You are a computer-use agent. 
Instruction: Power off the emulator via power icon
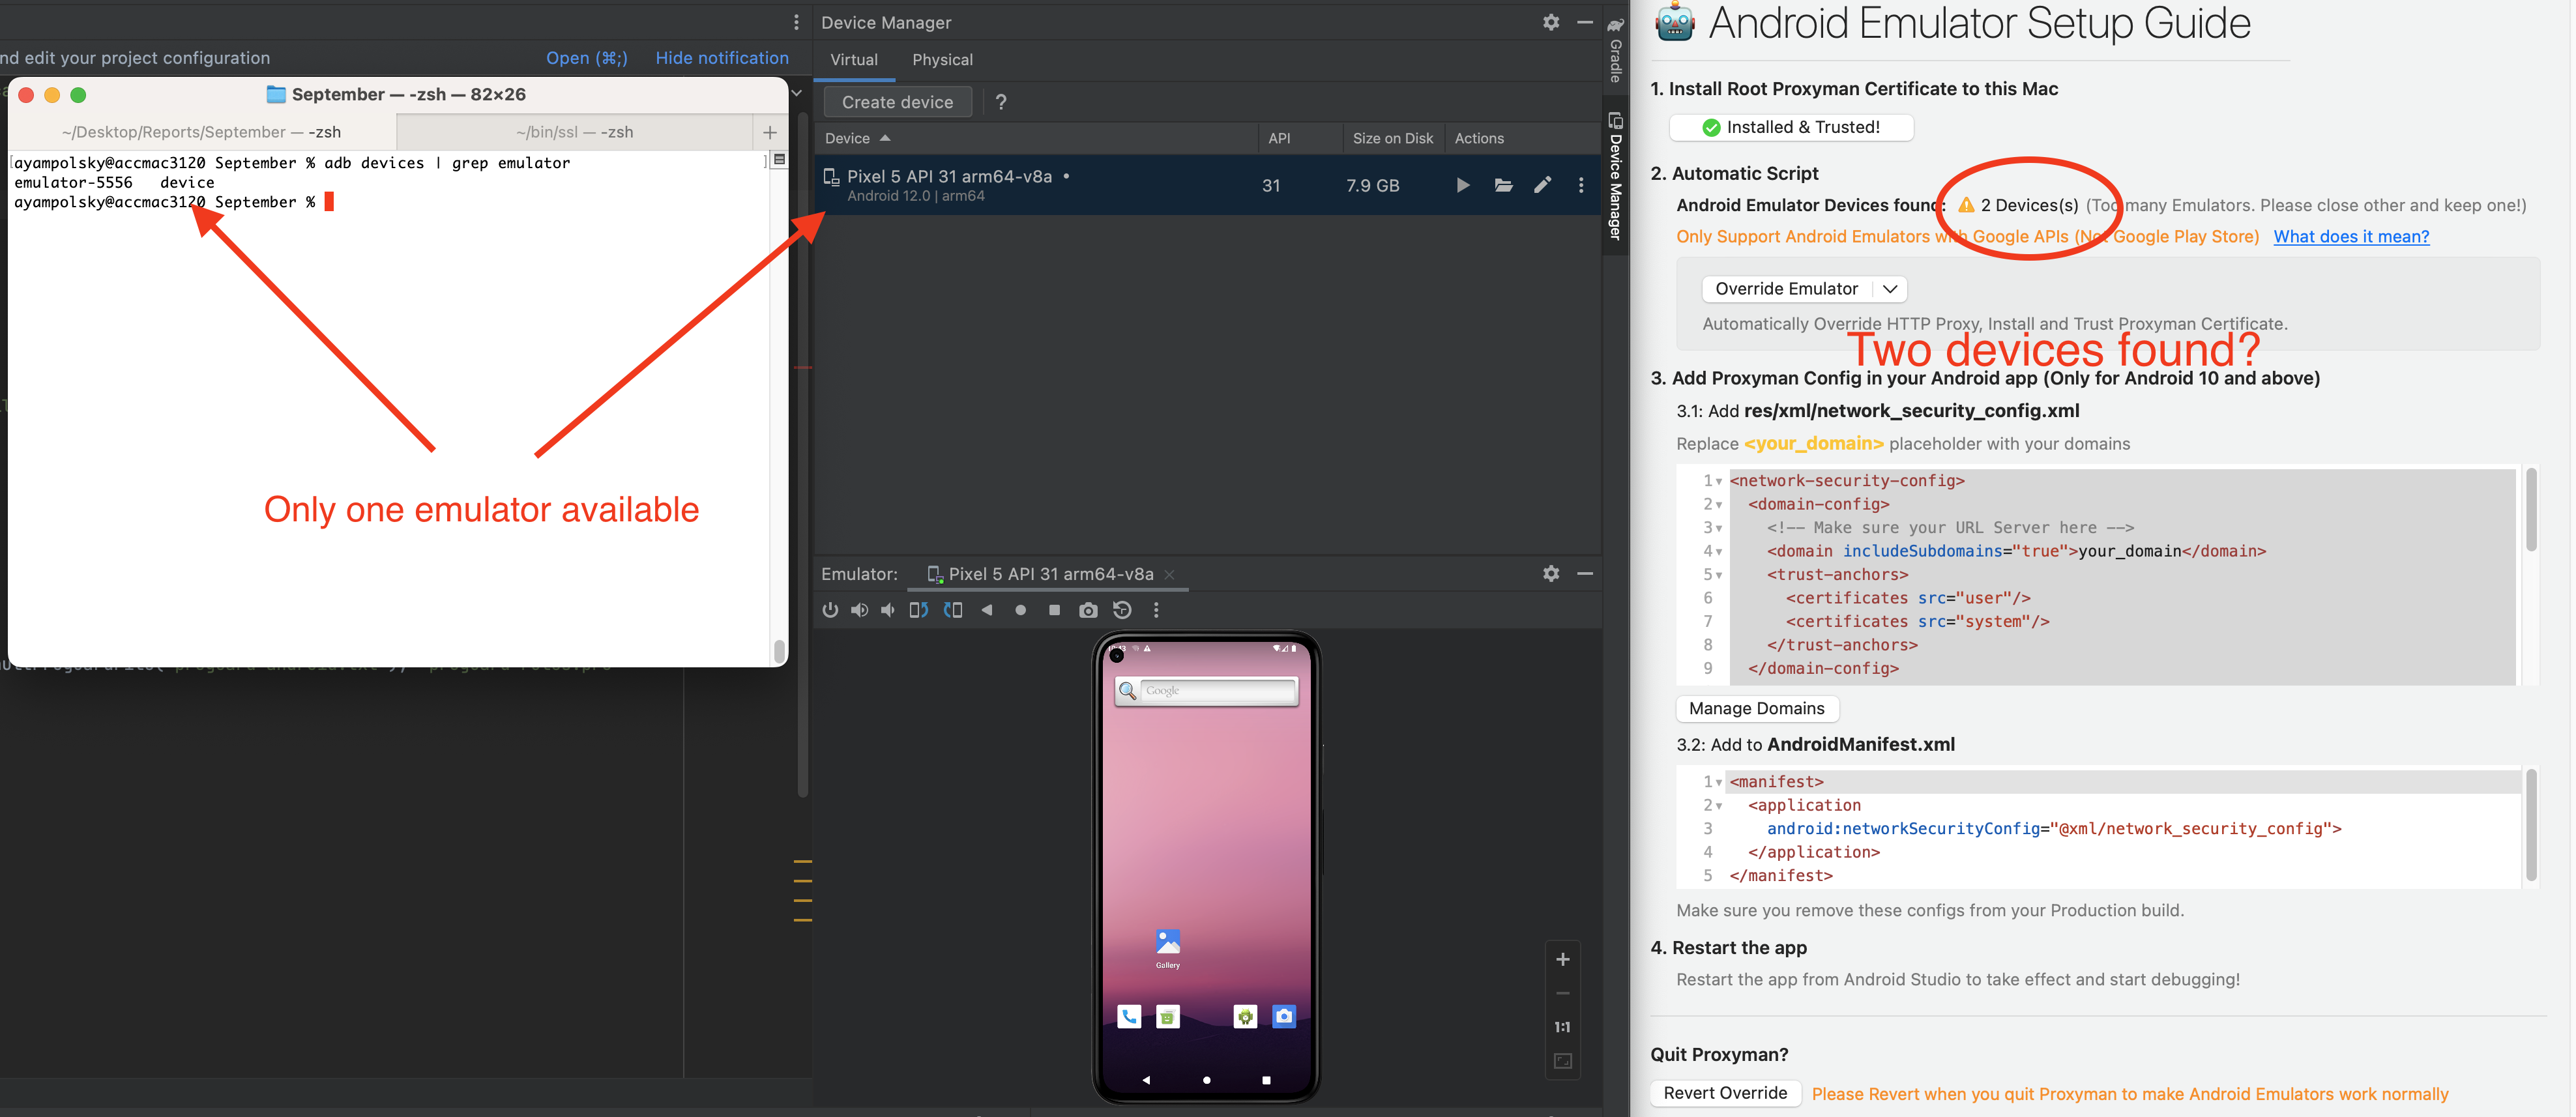pos(830,609)
